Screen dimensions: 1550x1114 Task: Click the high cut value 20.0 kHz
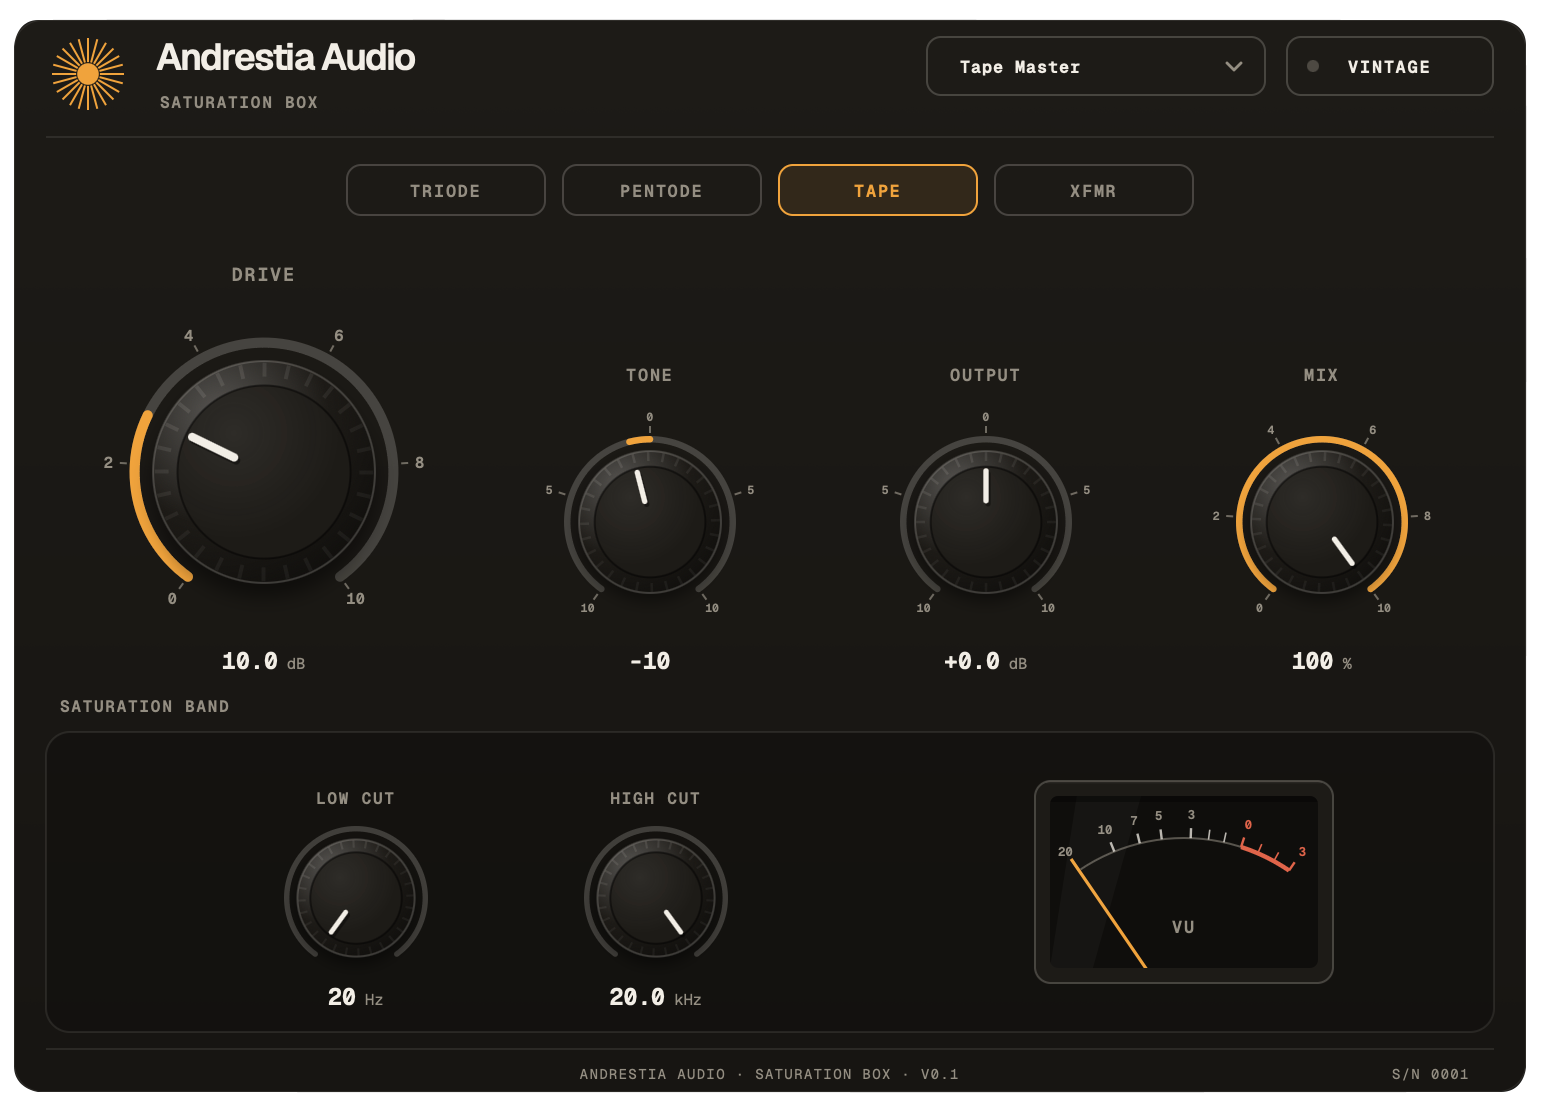point(655,998)
